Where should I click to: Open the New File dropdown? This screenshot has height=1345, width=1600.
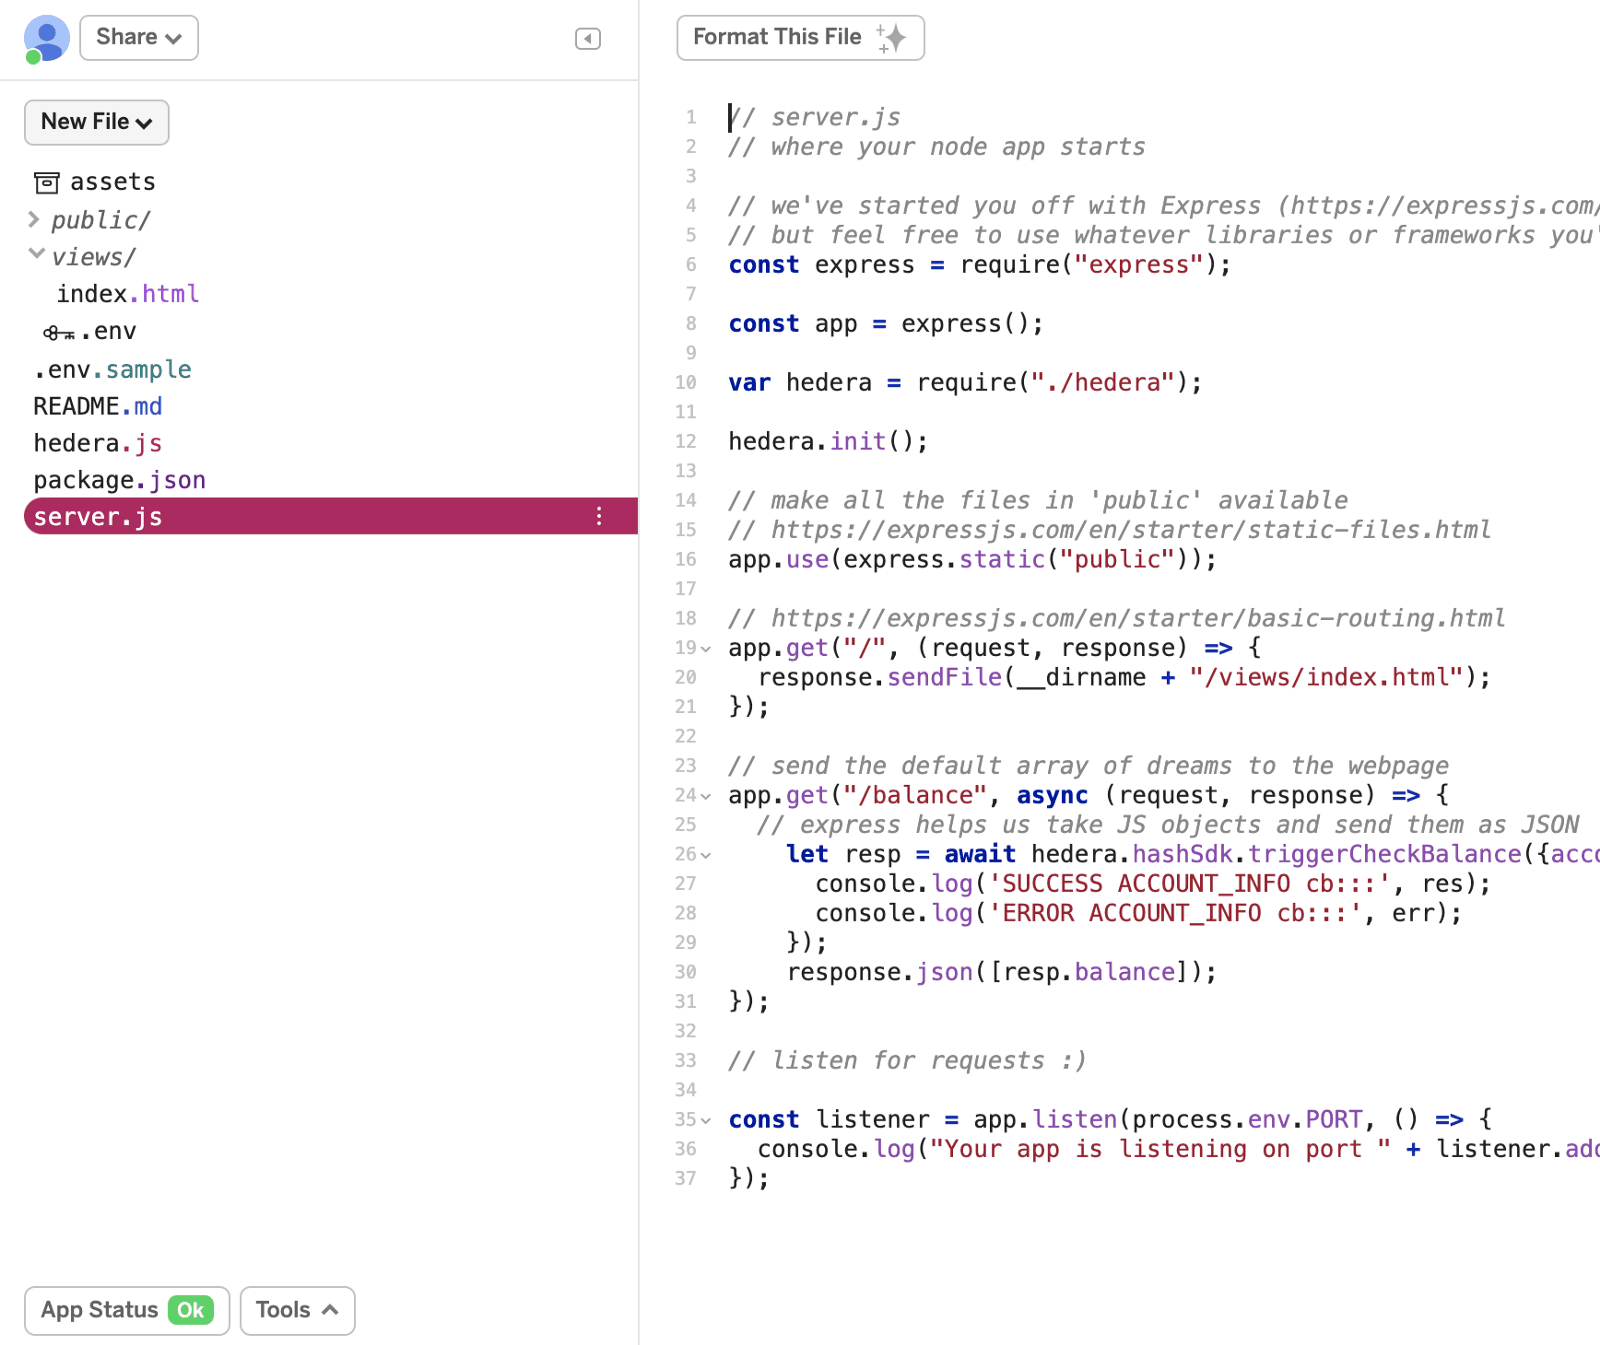point(96,122)
